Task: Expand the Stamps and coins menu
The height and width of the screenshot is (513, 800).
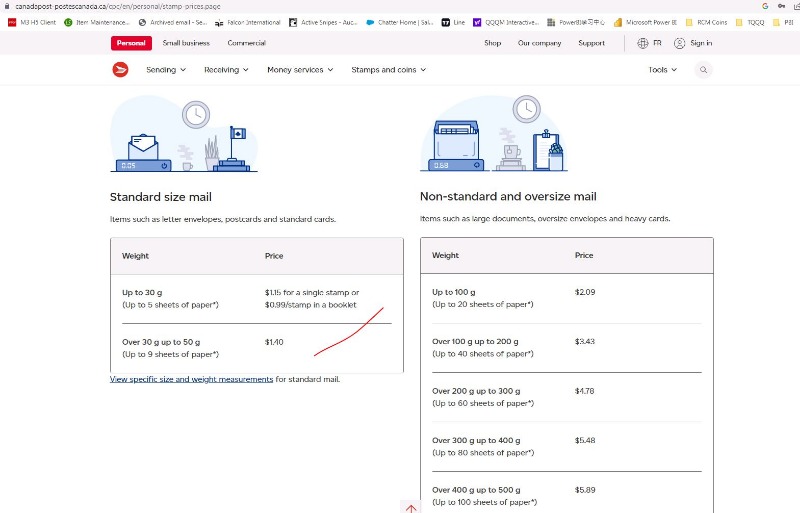Action: coord(388,70)
